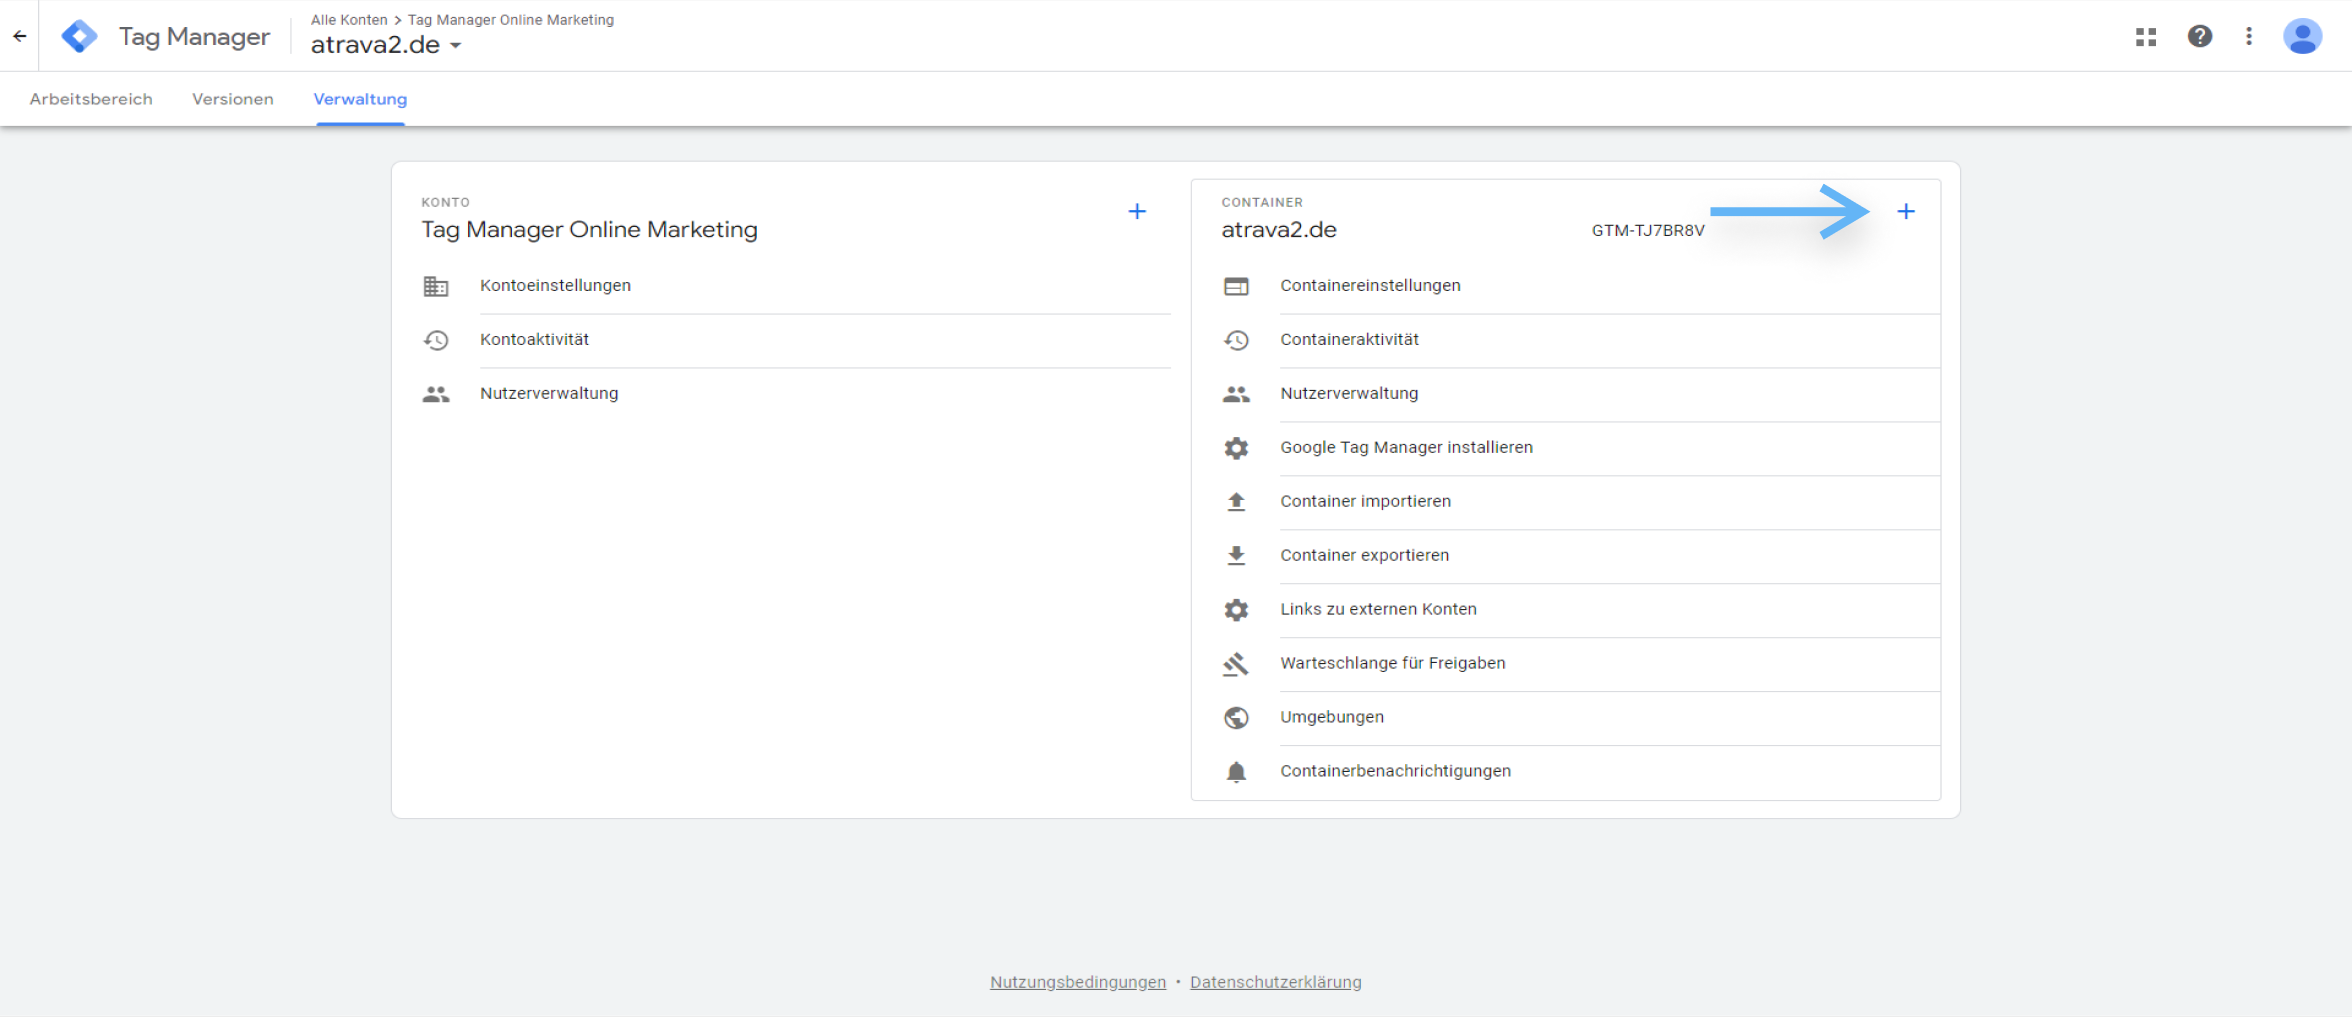The image size is (2352, 1017).
Task: Open the Nutzungsbedingungen link
Action: point(1077,982)
